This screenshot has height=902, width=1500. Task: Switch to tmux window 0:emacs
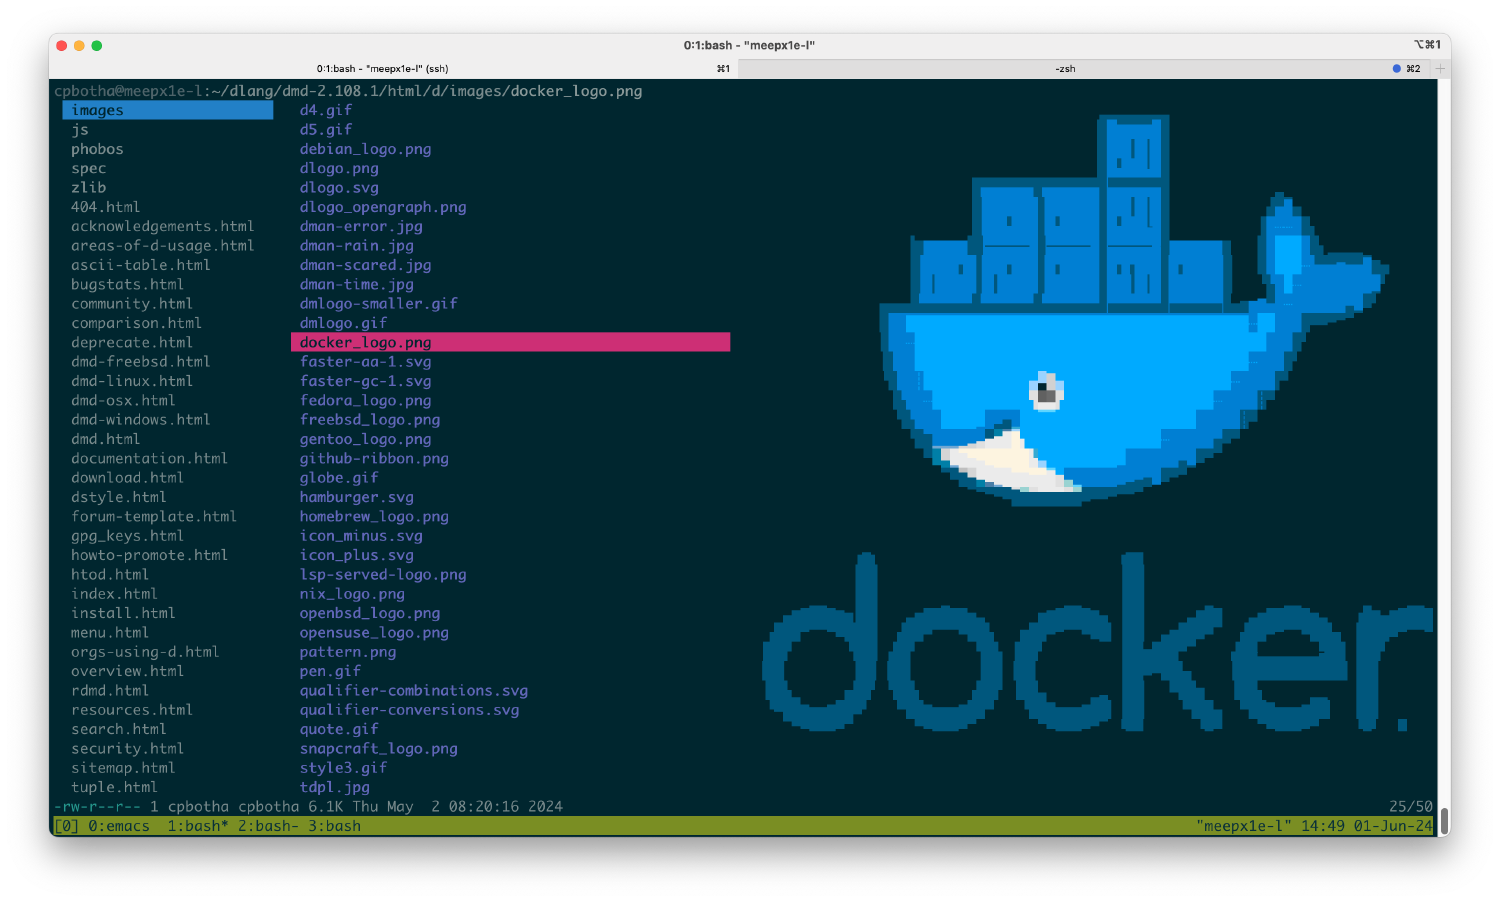pyautogui.click(x=118, y=826)
